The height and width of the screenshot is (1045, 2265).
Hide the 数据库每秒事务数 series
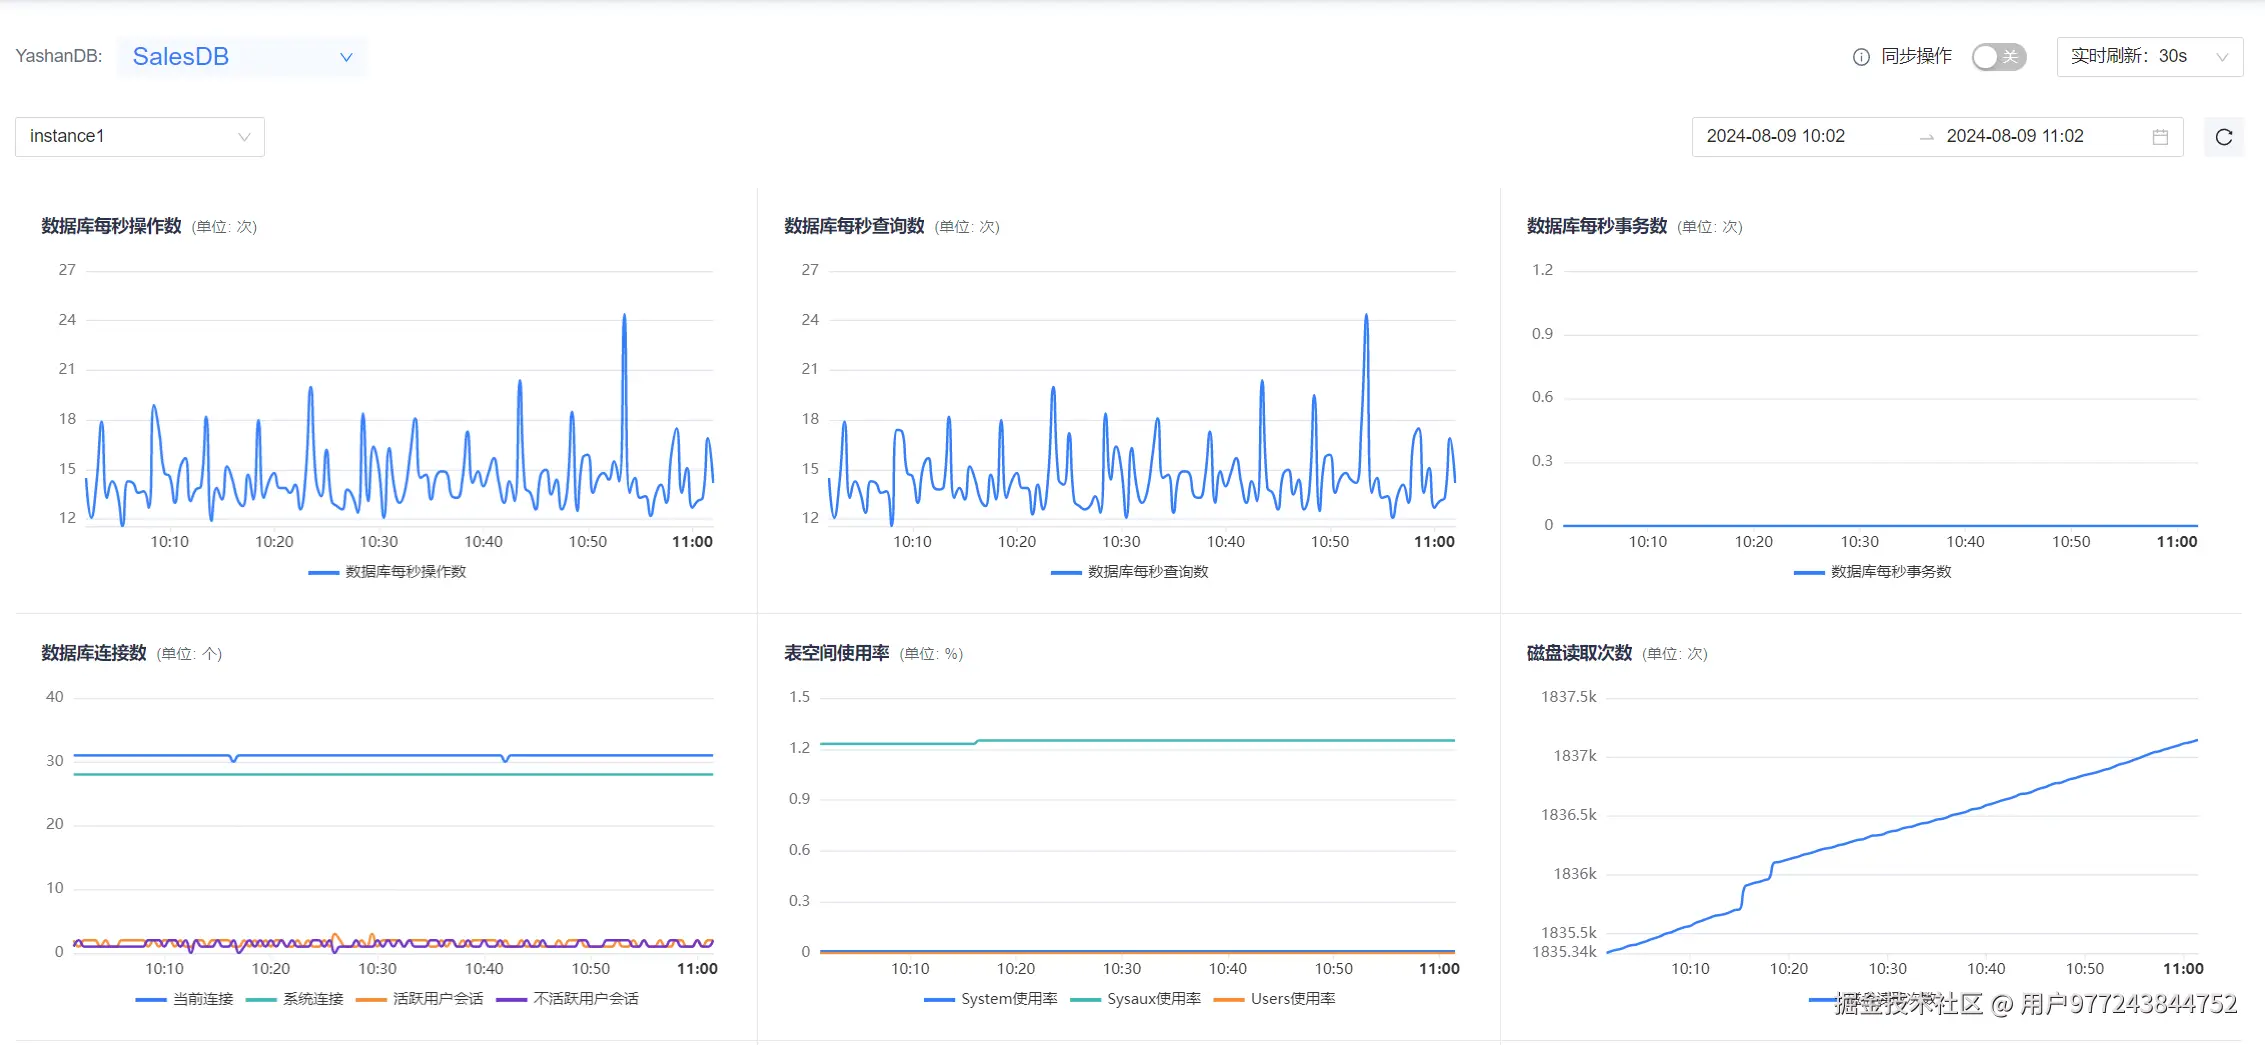point(1873,572)
